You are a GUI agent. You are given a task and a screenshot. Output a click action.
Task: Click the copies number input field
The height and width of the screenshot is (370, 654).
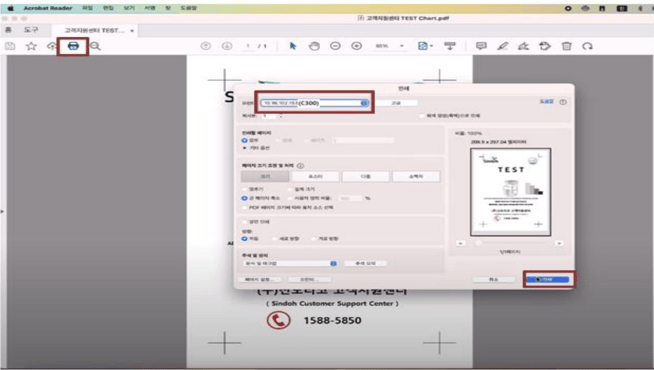tap(269, 116)
